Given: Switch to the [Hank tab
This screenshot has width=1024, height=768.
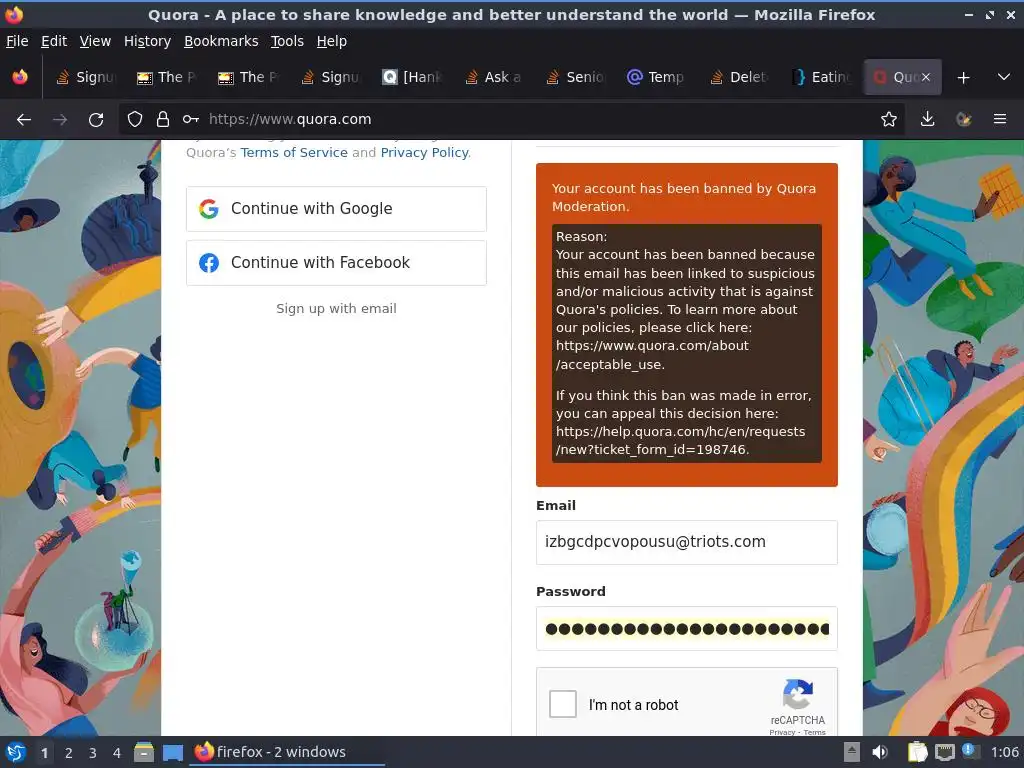Looking at the screenshot, I should coord(412,77).
